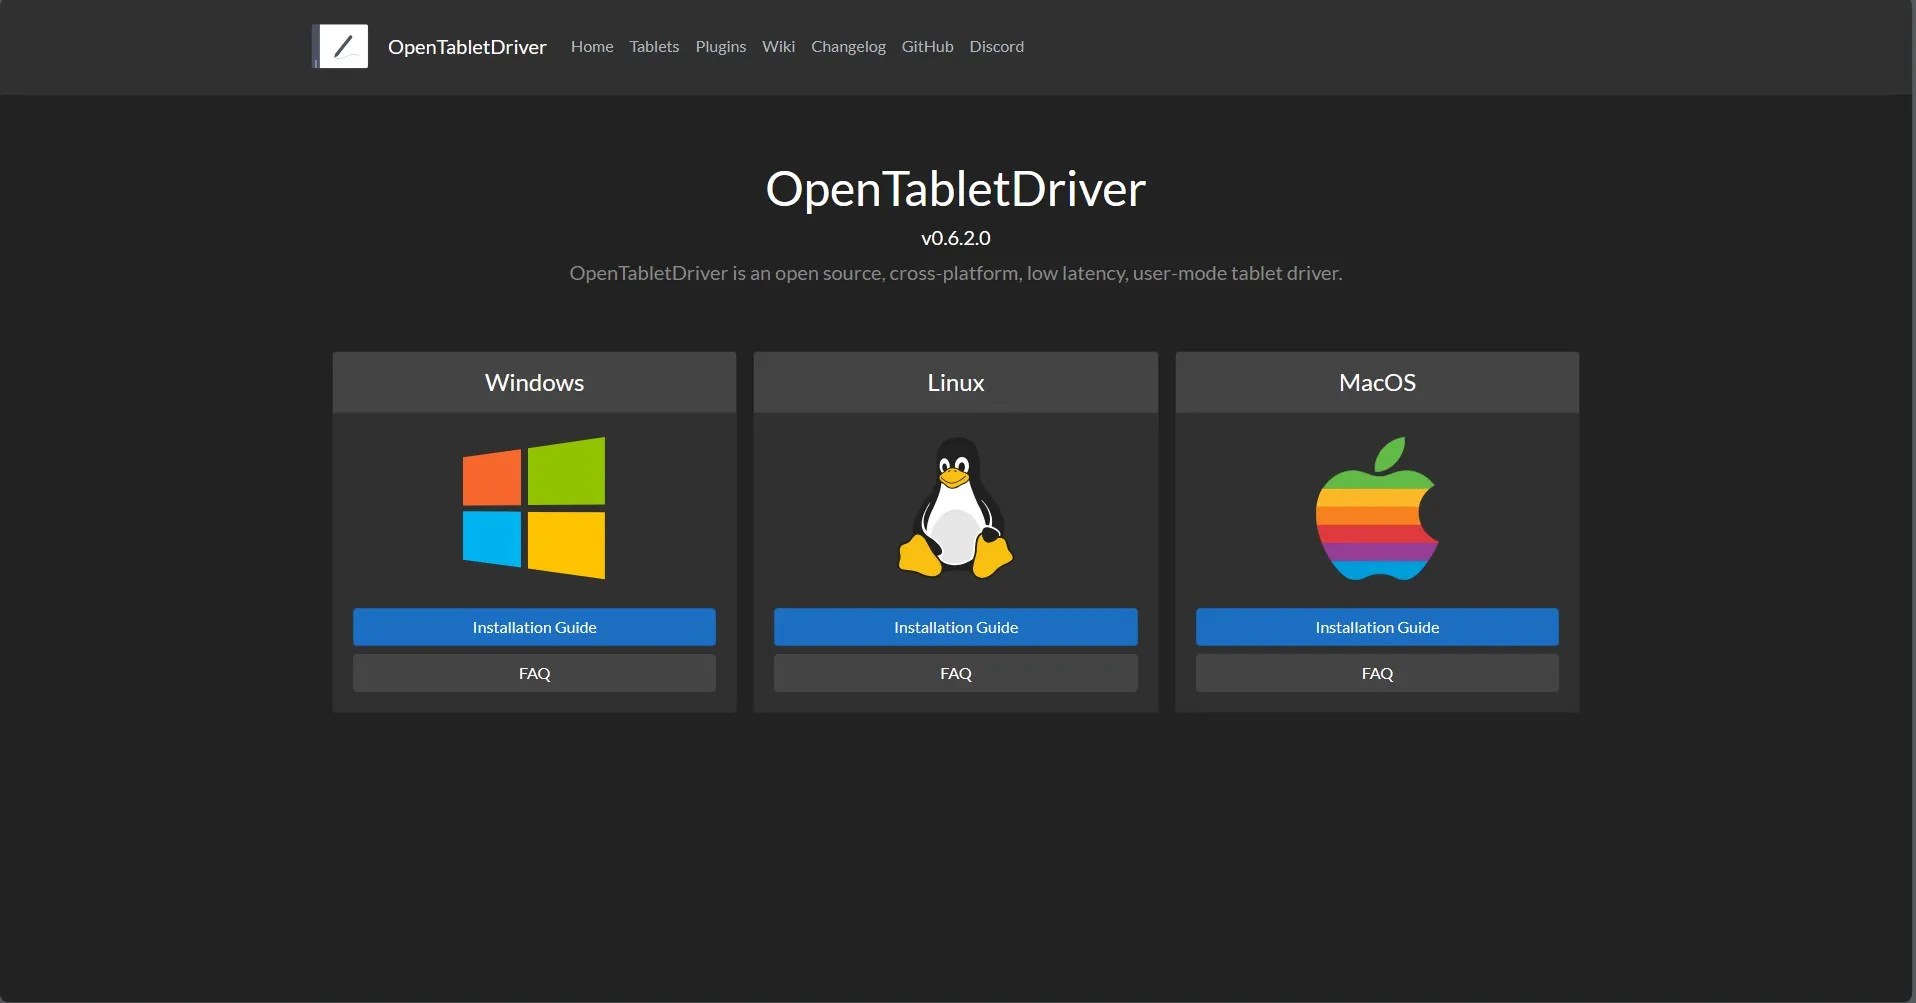Open the MacOS Installation Guide
Viewport: 1916px width, 1003px height.
coord(1377,627)
